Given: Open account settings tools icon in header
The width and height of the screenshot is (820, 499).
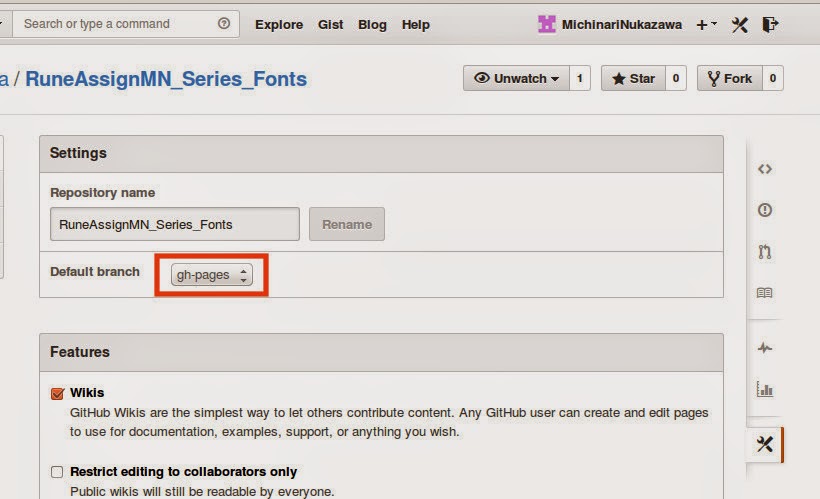Looking at the screenshot, I should (739, 25).
